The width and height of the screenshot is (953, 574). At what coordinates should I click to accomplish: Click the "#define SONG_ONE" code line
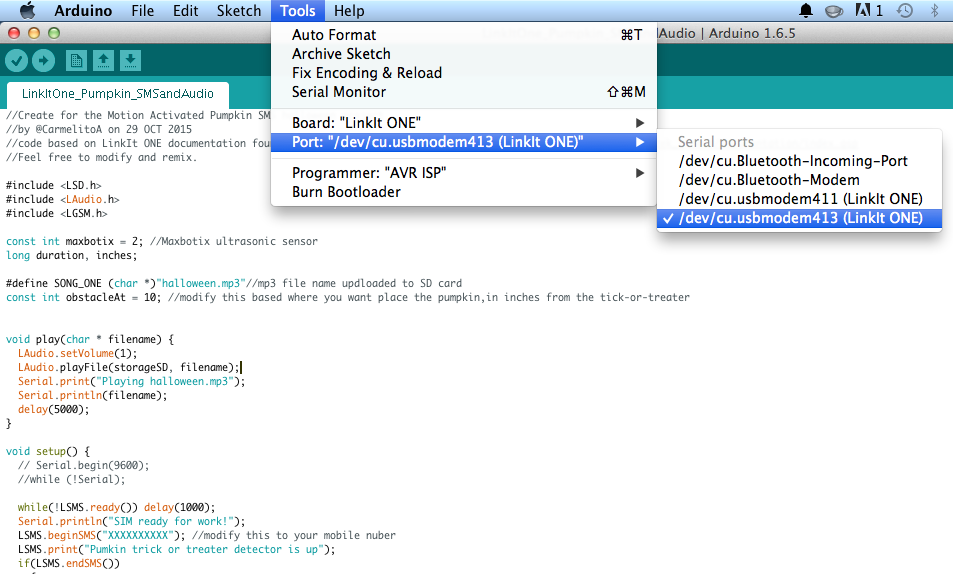[x=233, y=283]
